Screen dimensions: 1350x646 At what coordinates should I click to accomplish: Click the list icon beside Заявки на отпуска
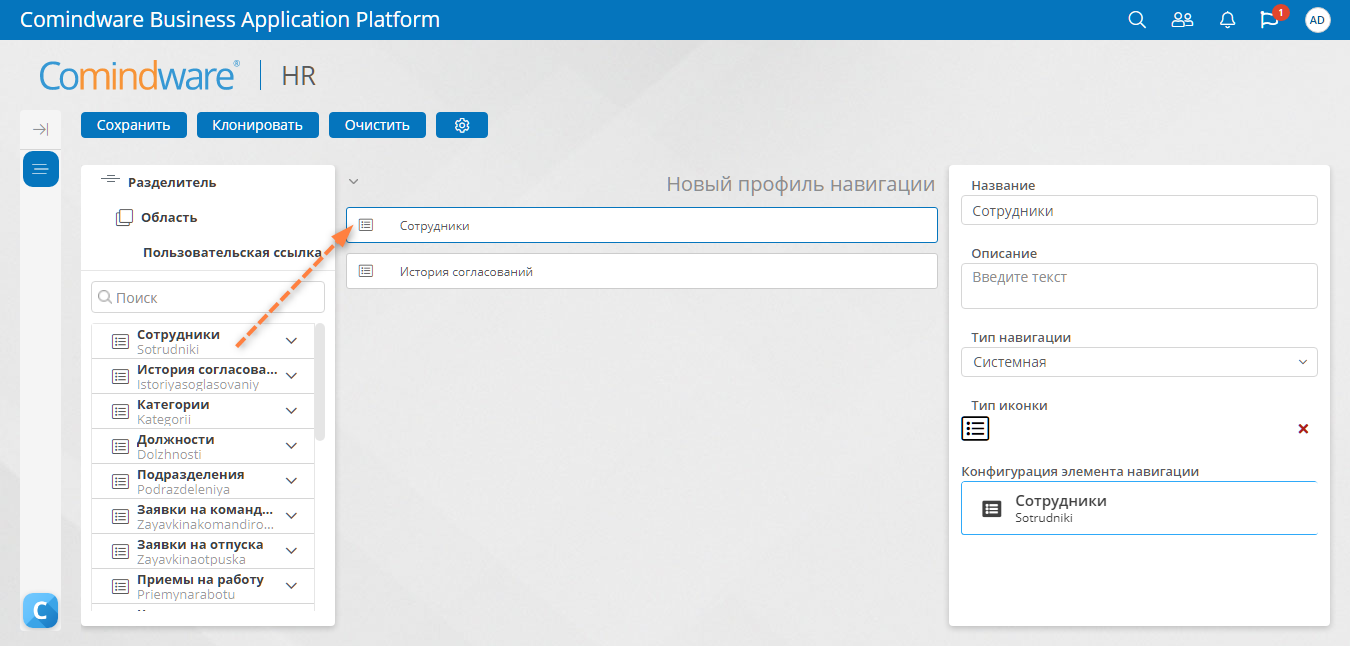pos(120,551)
